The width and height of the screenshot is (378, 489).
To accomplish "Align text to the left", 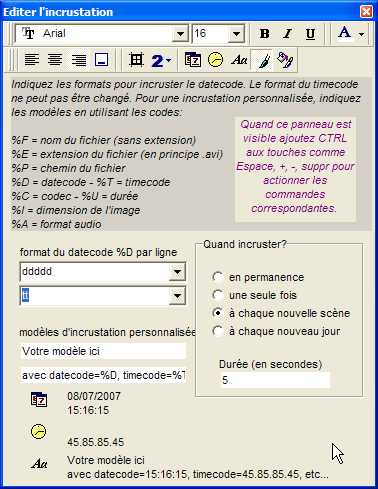I will pyautogui.click(x=32, y=60).
